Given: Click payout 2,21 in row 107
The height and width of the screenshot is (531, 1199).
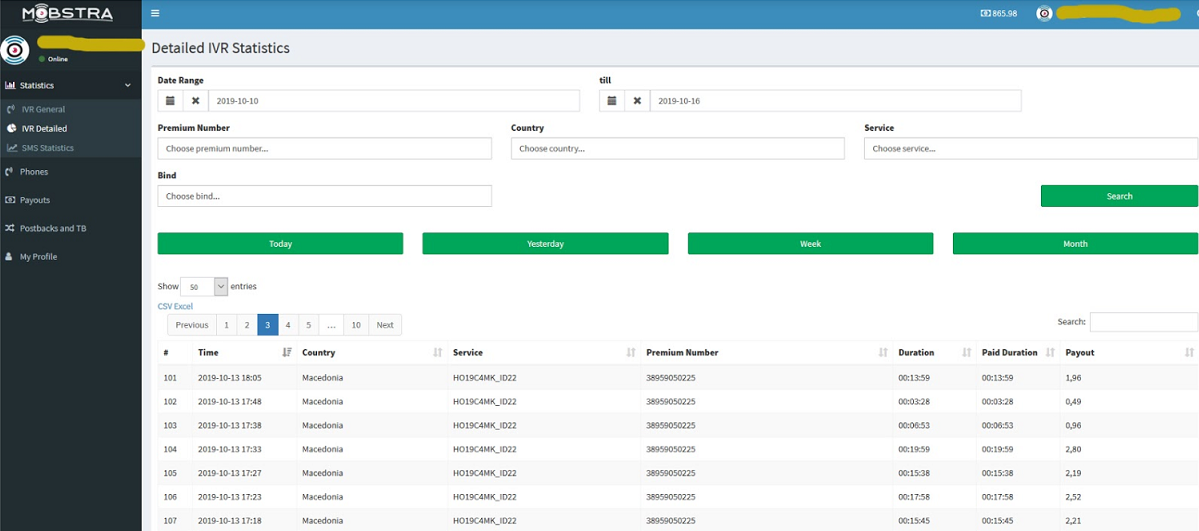Looking at the screenshot, I should tap(1074, 520).
